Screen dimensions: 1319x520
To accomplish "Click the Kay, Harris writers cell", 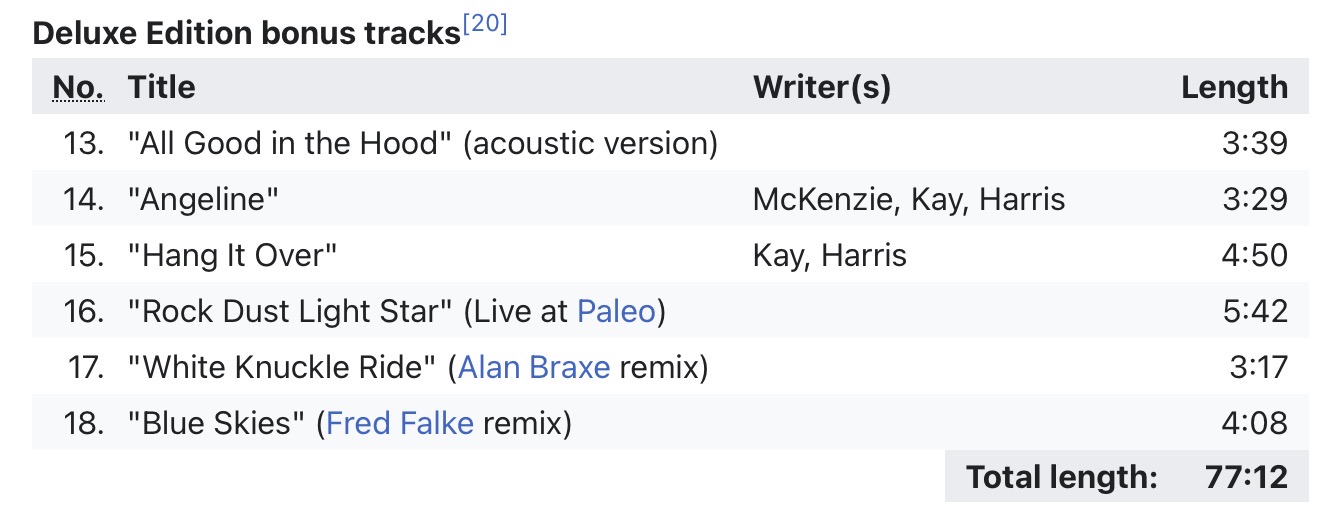I will coord(829,255).
